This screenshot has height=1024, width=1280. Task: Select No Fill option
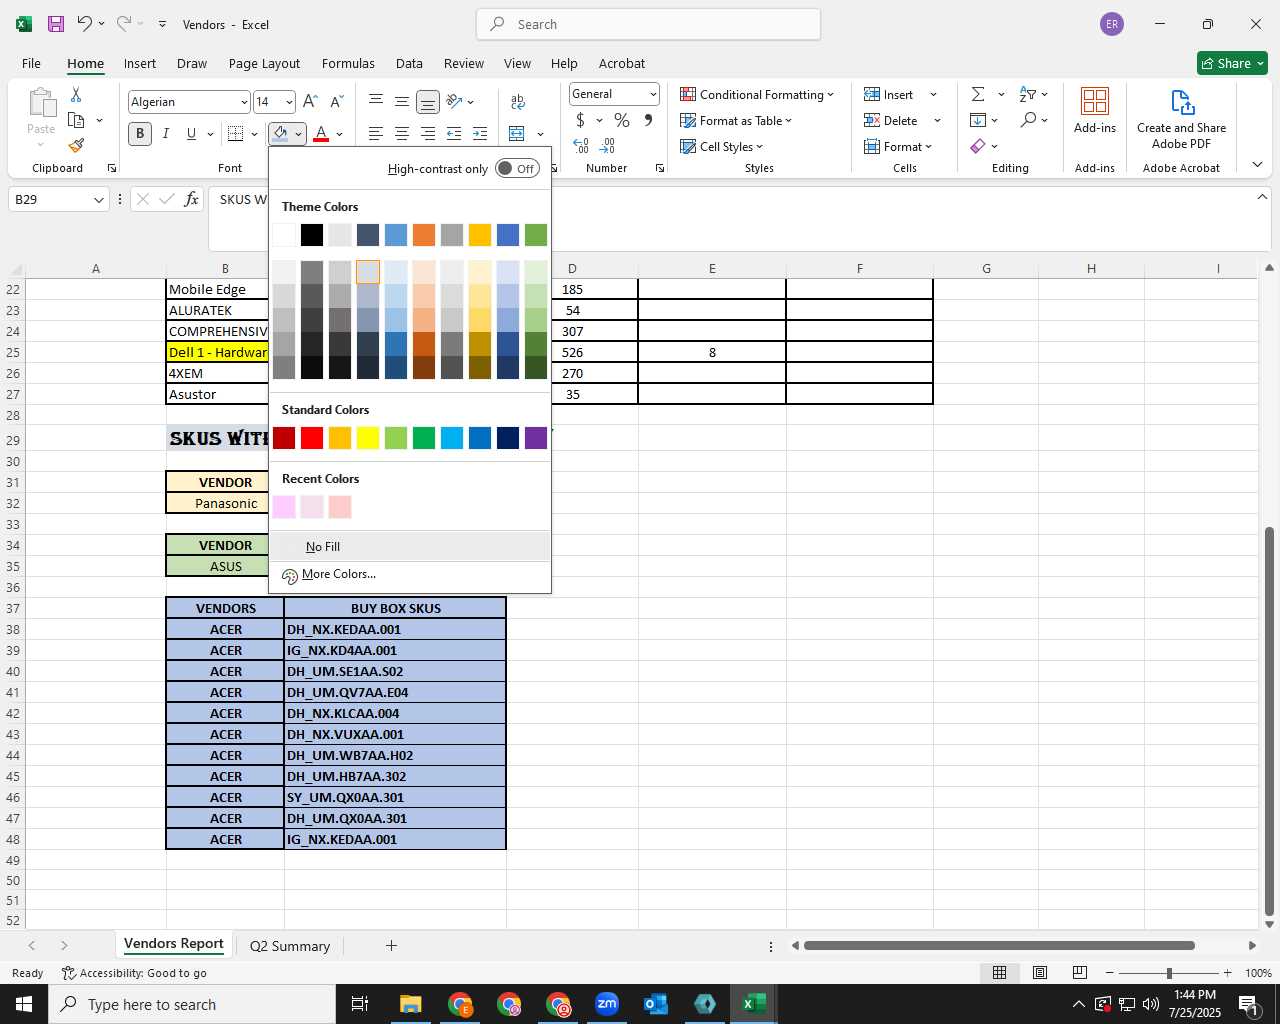[x=410, y=546]
